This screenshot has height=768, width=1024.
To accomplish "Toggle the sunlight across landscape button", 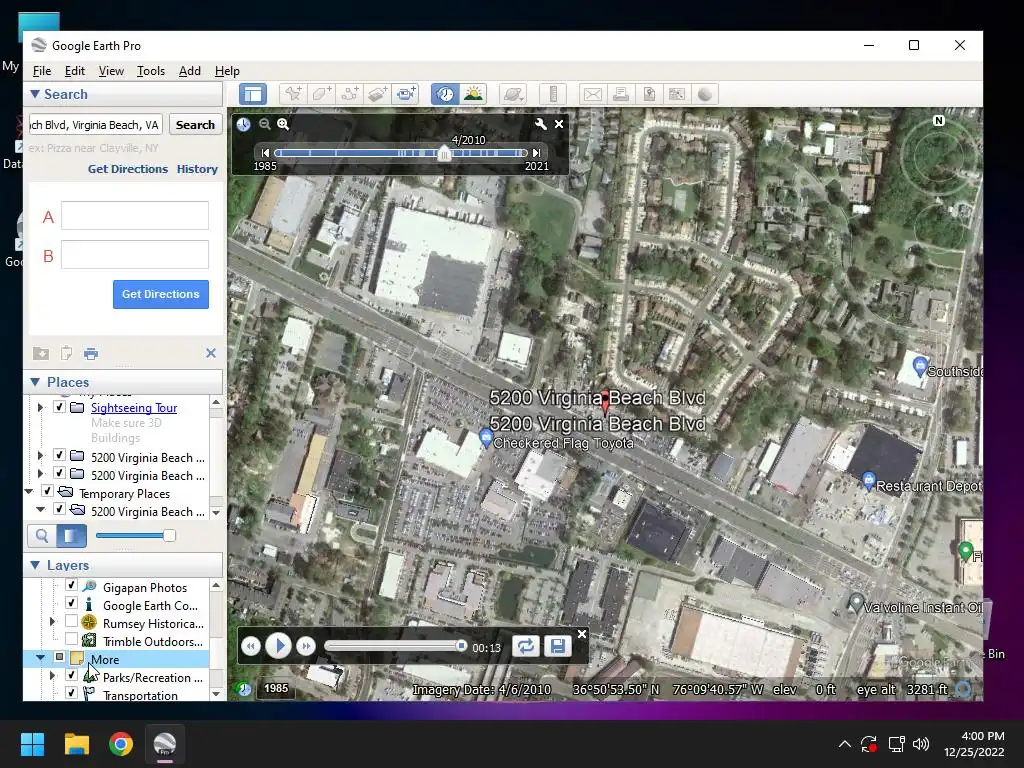I will [473, 94].
